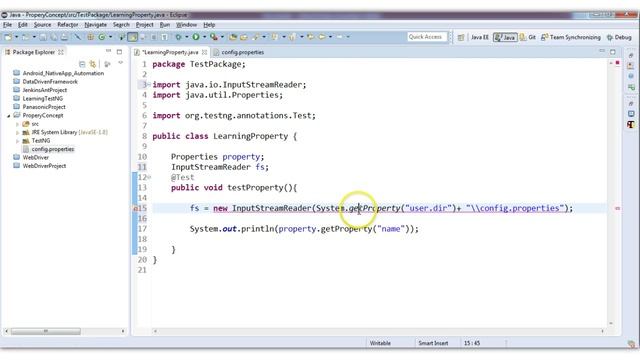640x360 pixels.
Task: Open the dropdown arrow beside Debug icon
Action: pyautogui.click(x=187, y=37)
